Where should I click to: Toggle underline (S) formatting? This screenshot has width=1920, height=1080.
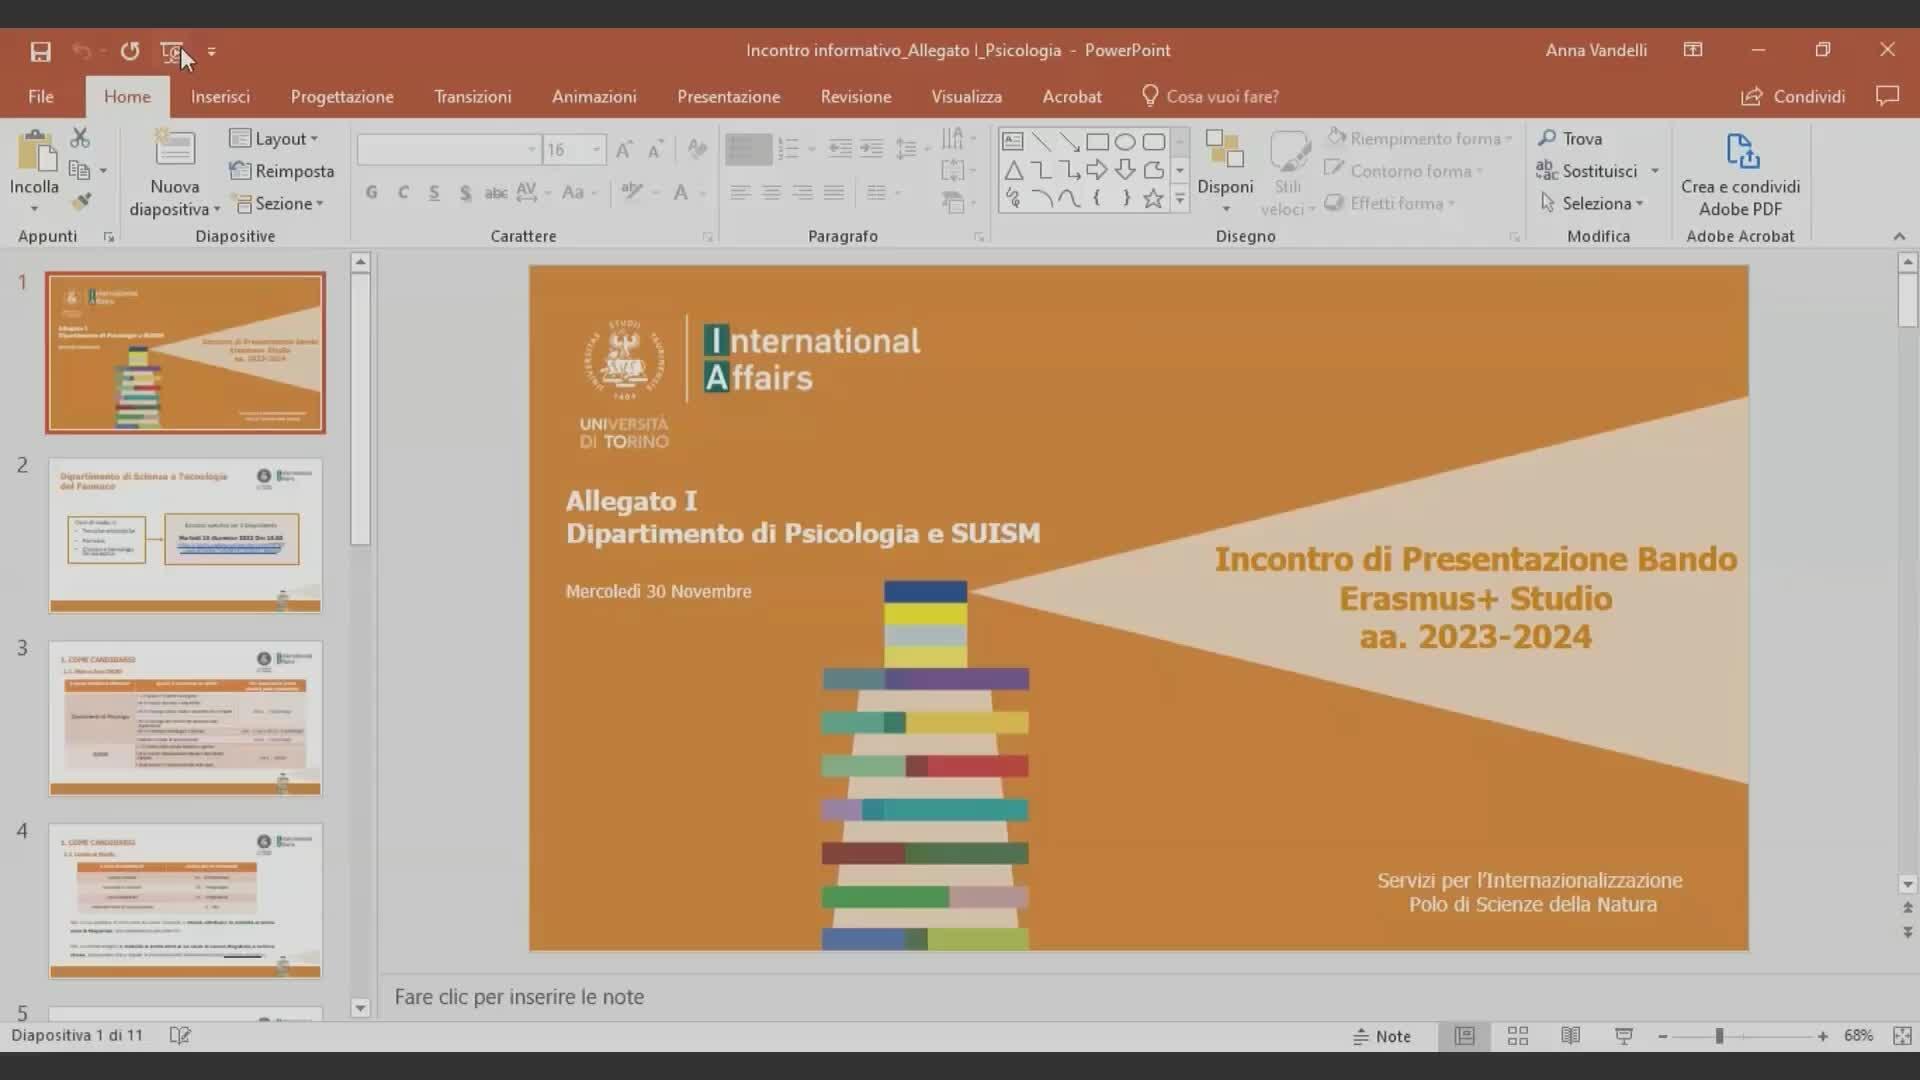click(x=434, y=192)
